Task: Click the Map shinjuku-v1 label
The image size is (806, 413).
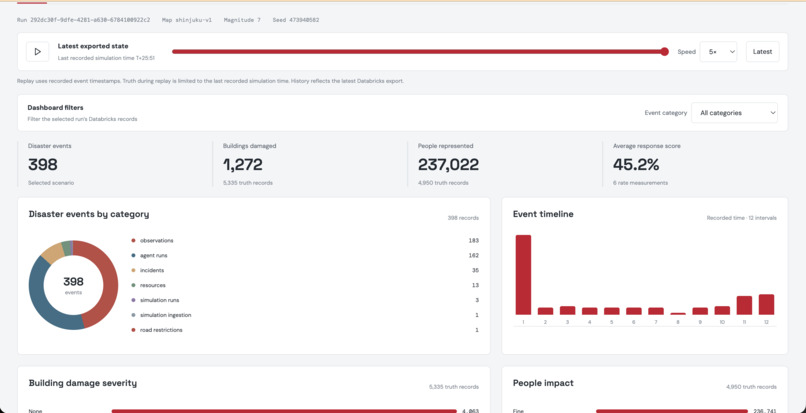Action: [x=187, y=20]
